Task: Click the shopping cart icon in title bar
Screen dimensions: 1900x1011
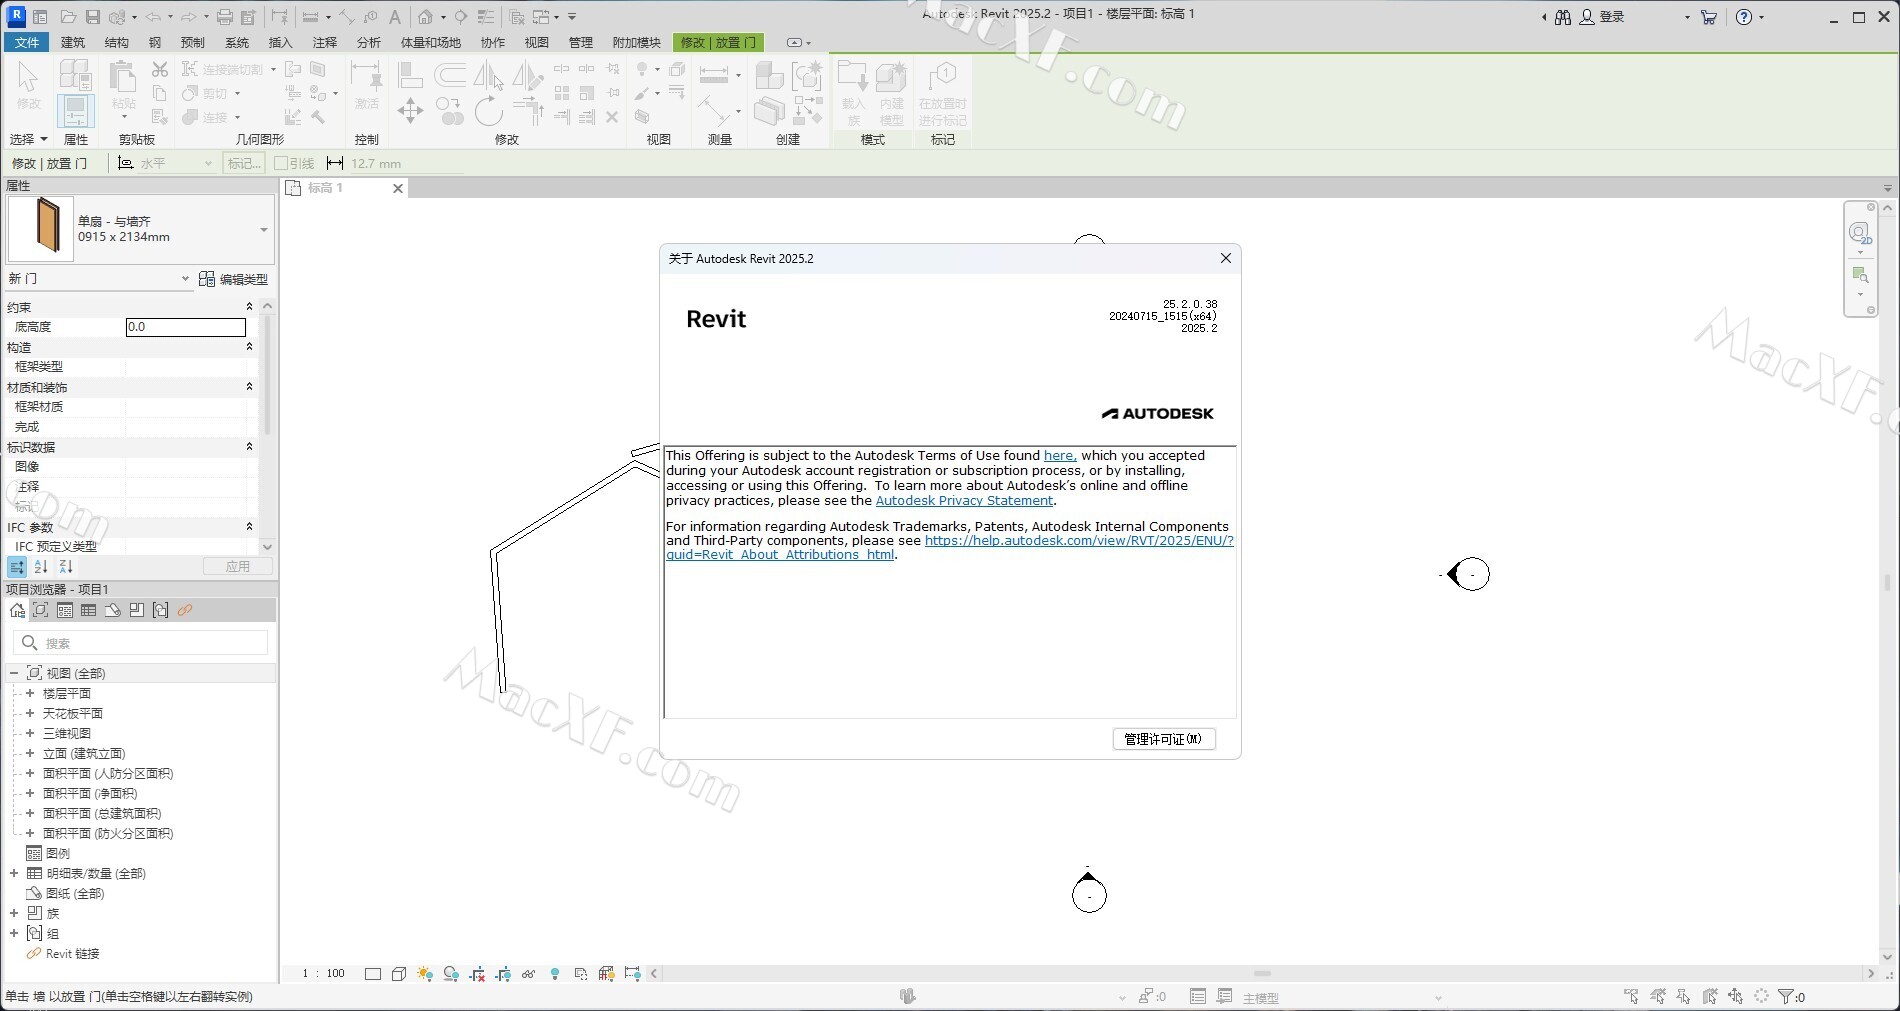Action: click(x=1708, y=17)
